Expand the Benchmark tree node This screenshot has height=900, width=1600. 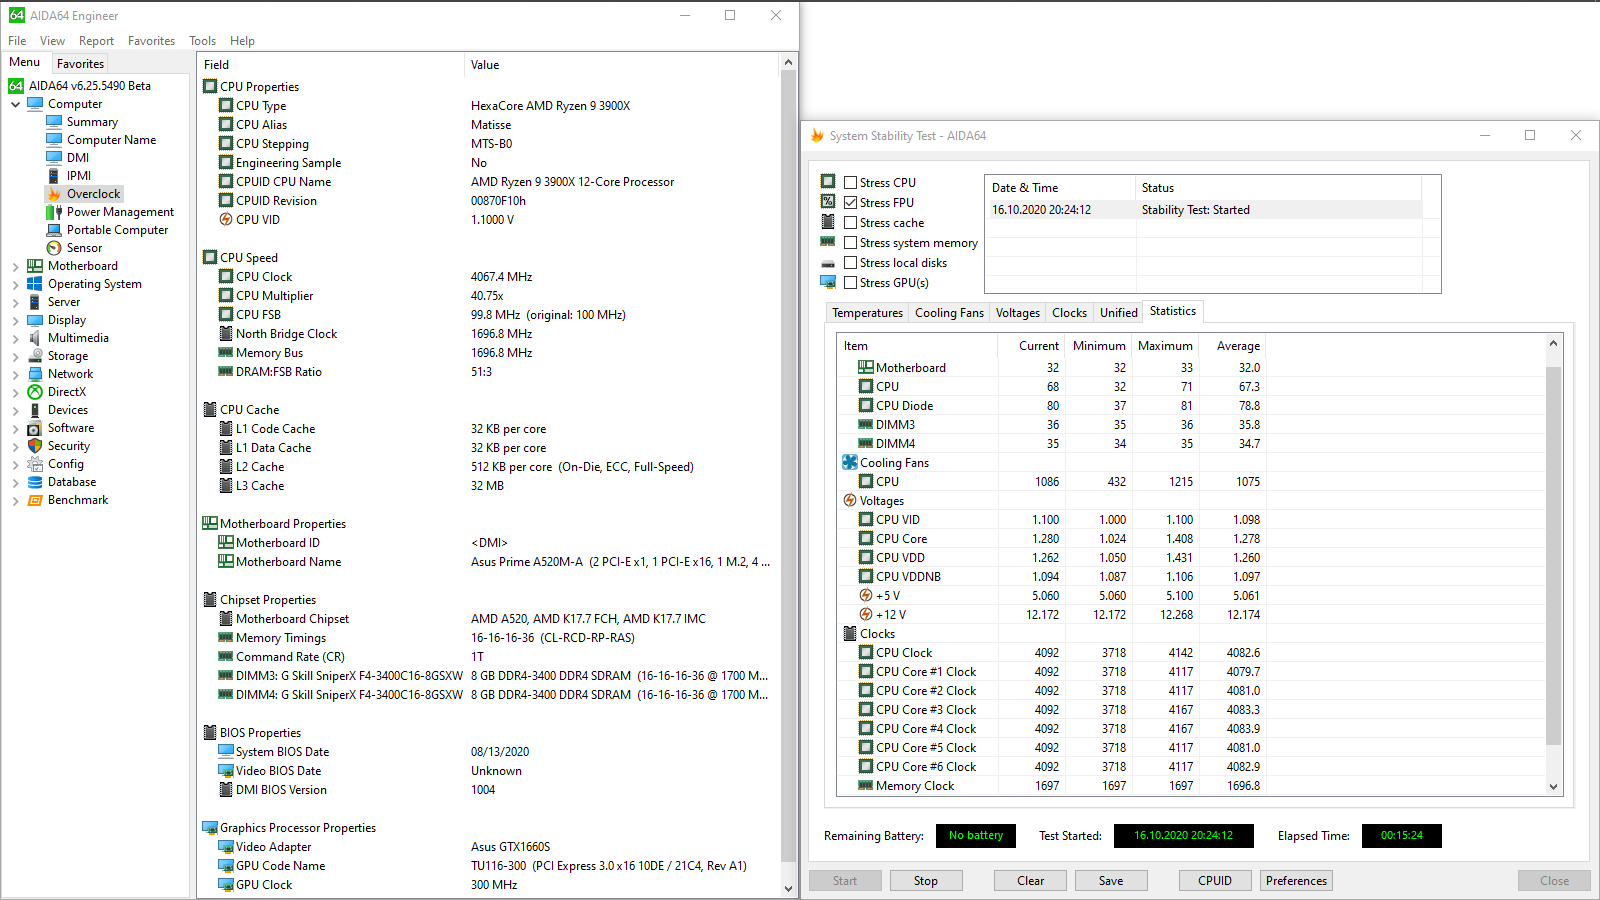16,501
